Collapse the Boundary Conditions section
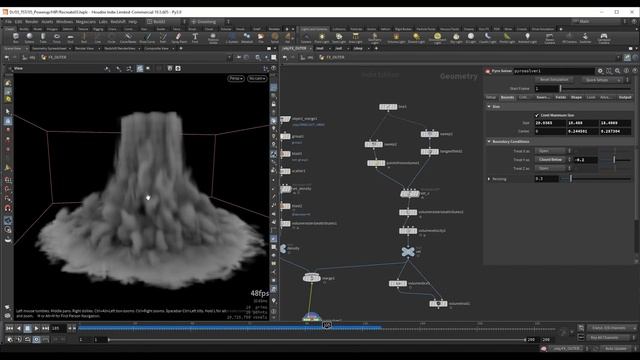This screenshot has height=360, width=640. pyautogui.click(x=489, y=142)
